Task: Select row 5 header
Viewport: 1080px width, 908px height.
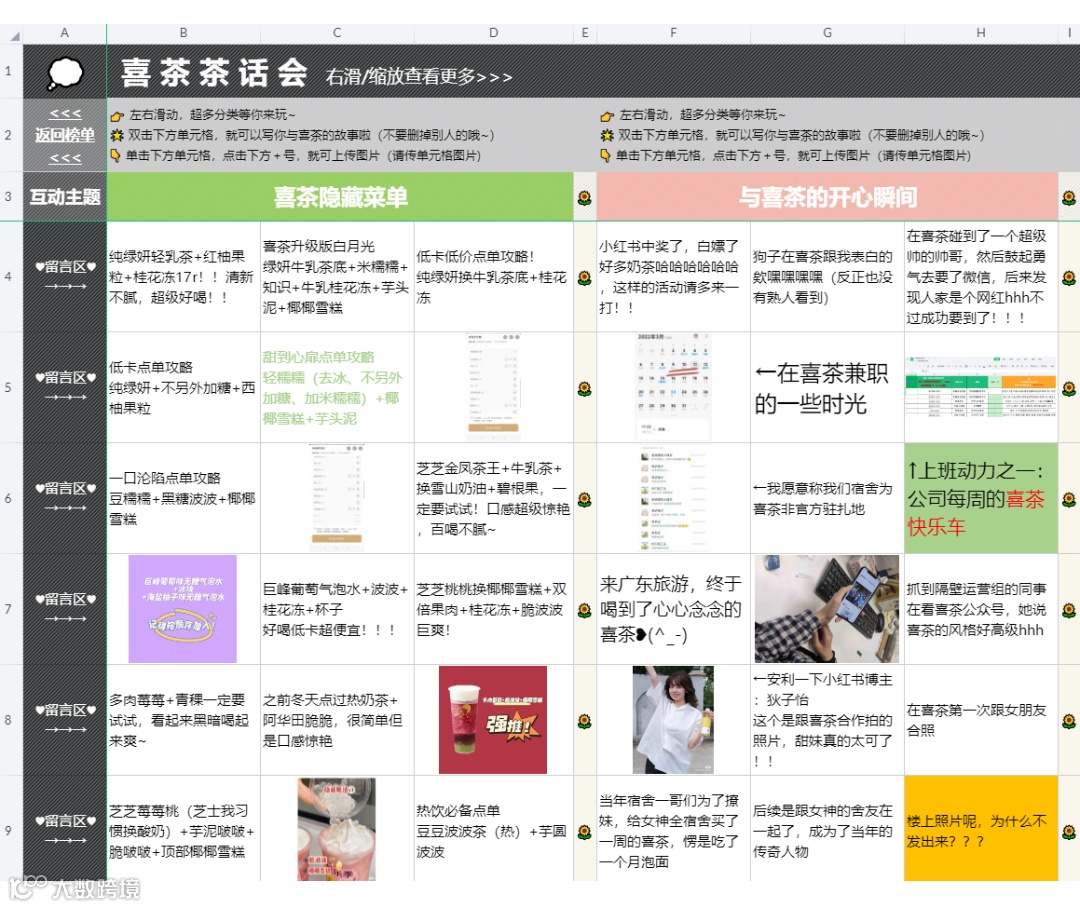Action: coord(11,387)
